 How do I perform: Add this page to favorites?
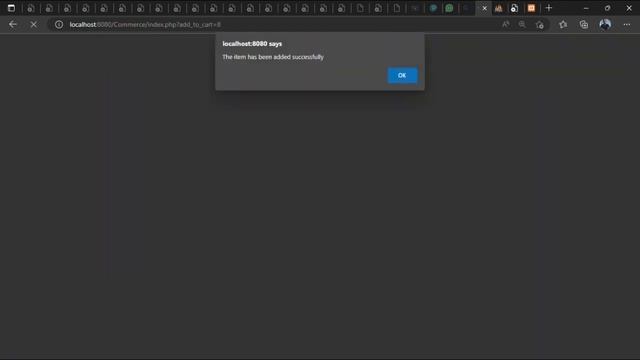(x=540, y=24)
